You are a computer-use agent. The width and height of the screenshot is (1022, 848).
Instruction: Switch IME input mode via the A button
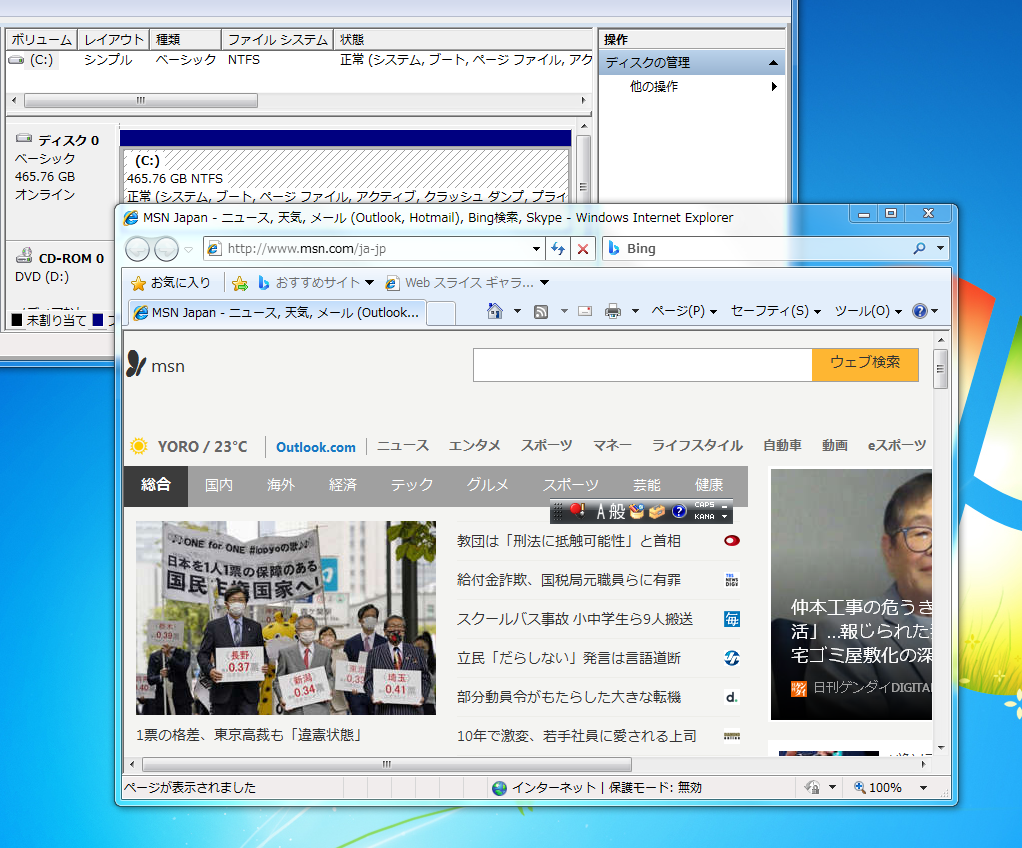[x=601, y=511]
